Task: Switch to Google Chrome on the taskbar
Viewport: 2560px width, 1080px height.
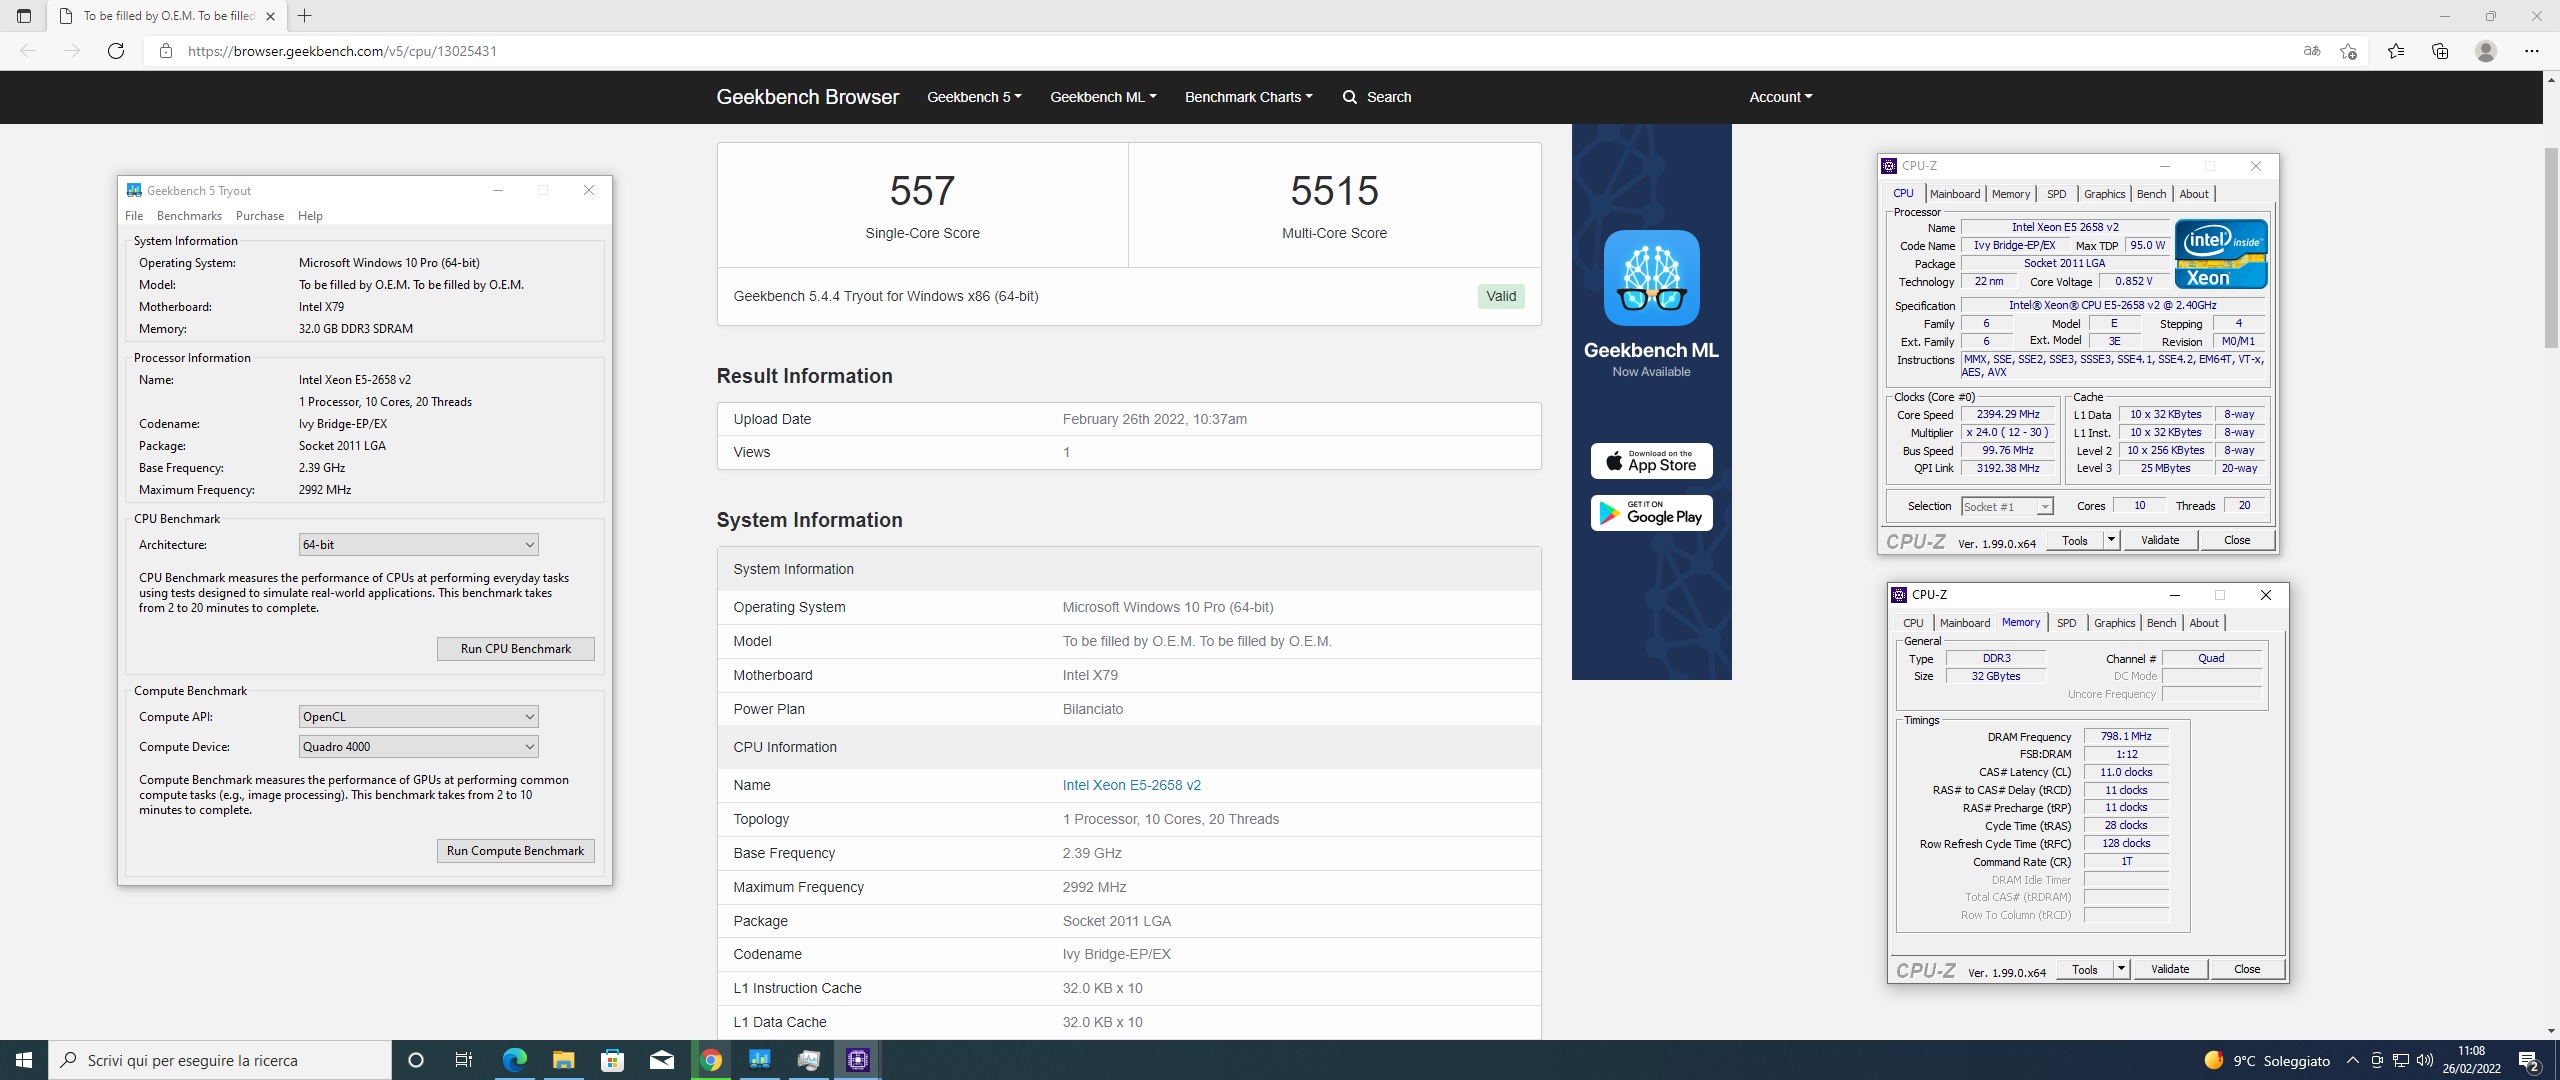Action: click(711, 1060)
